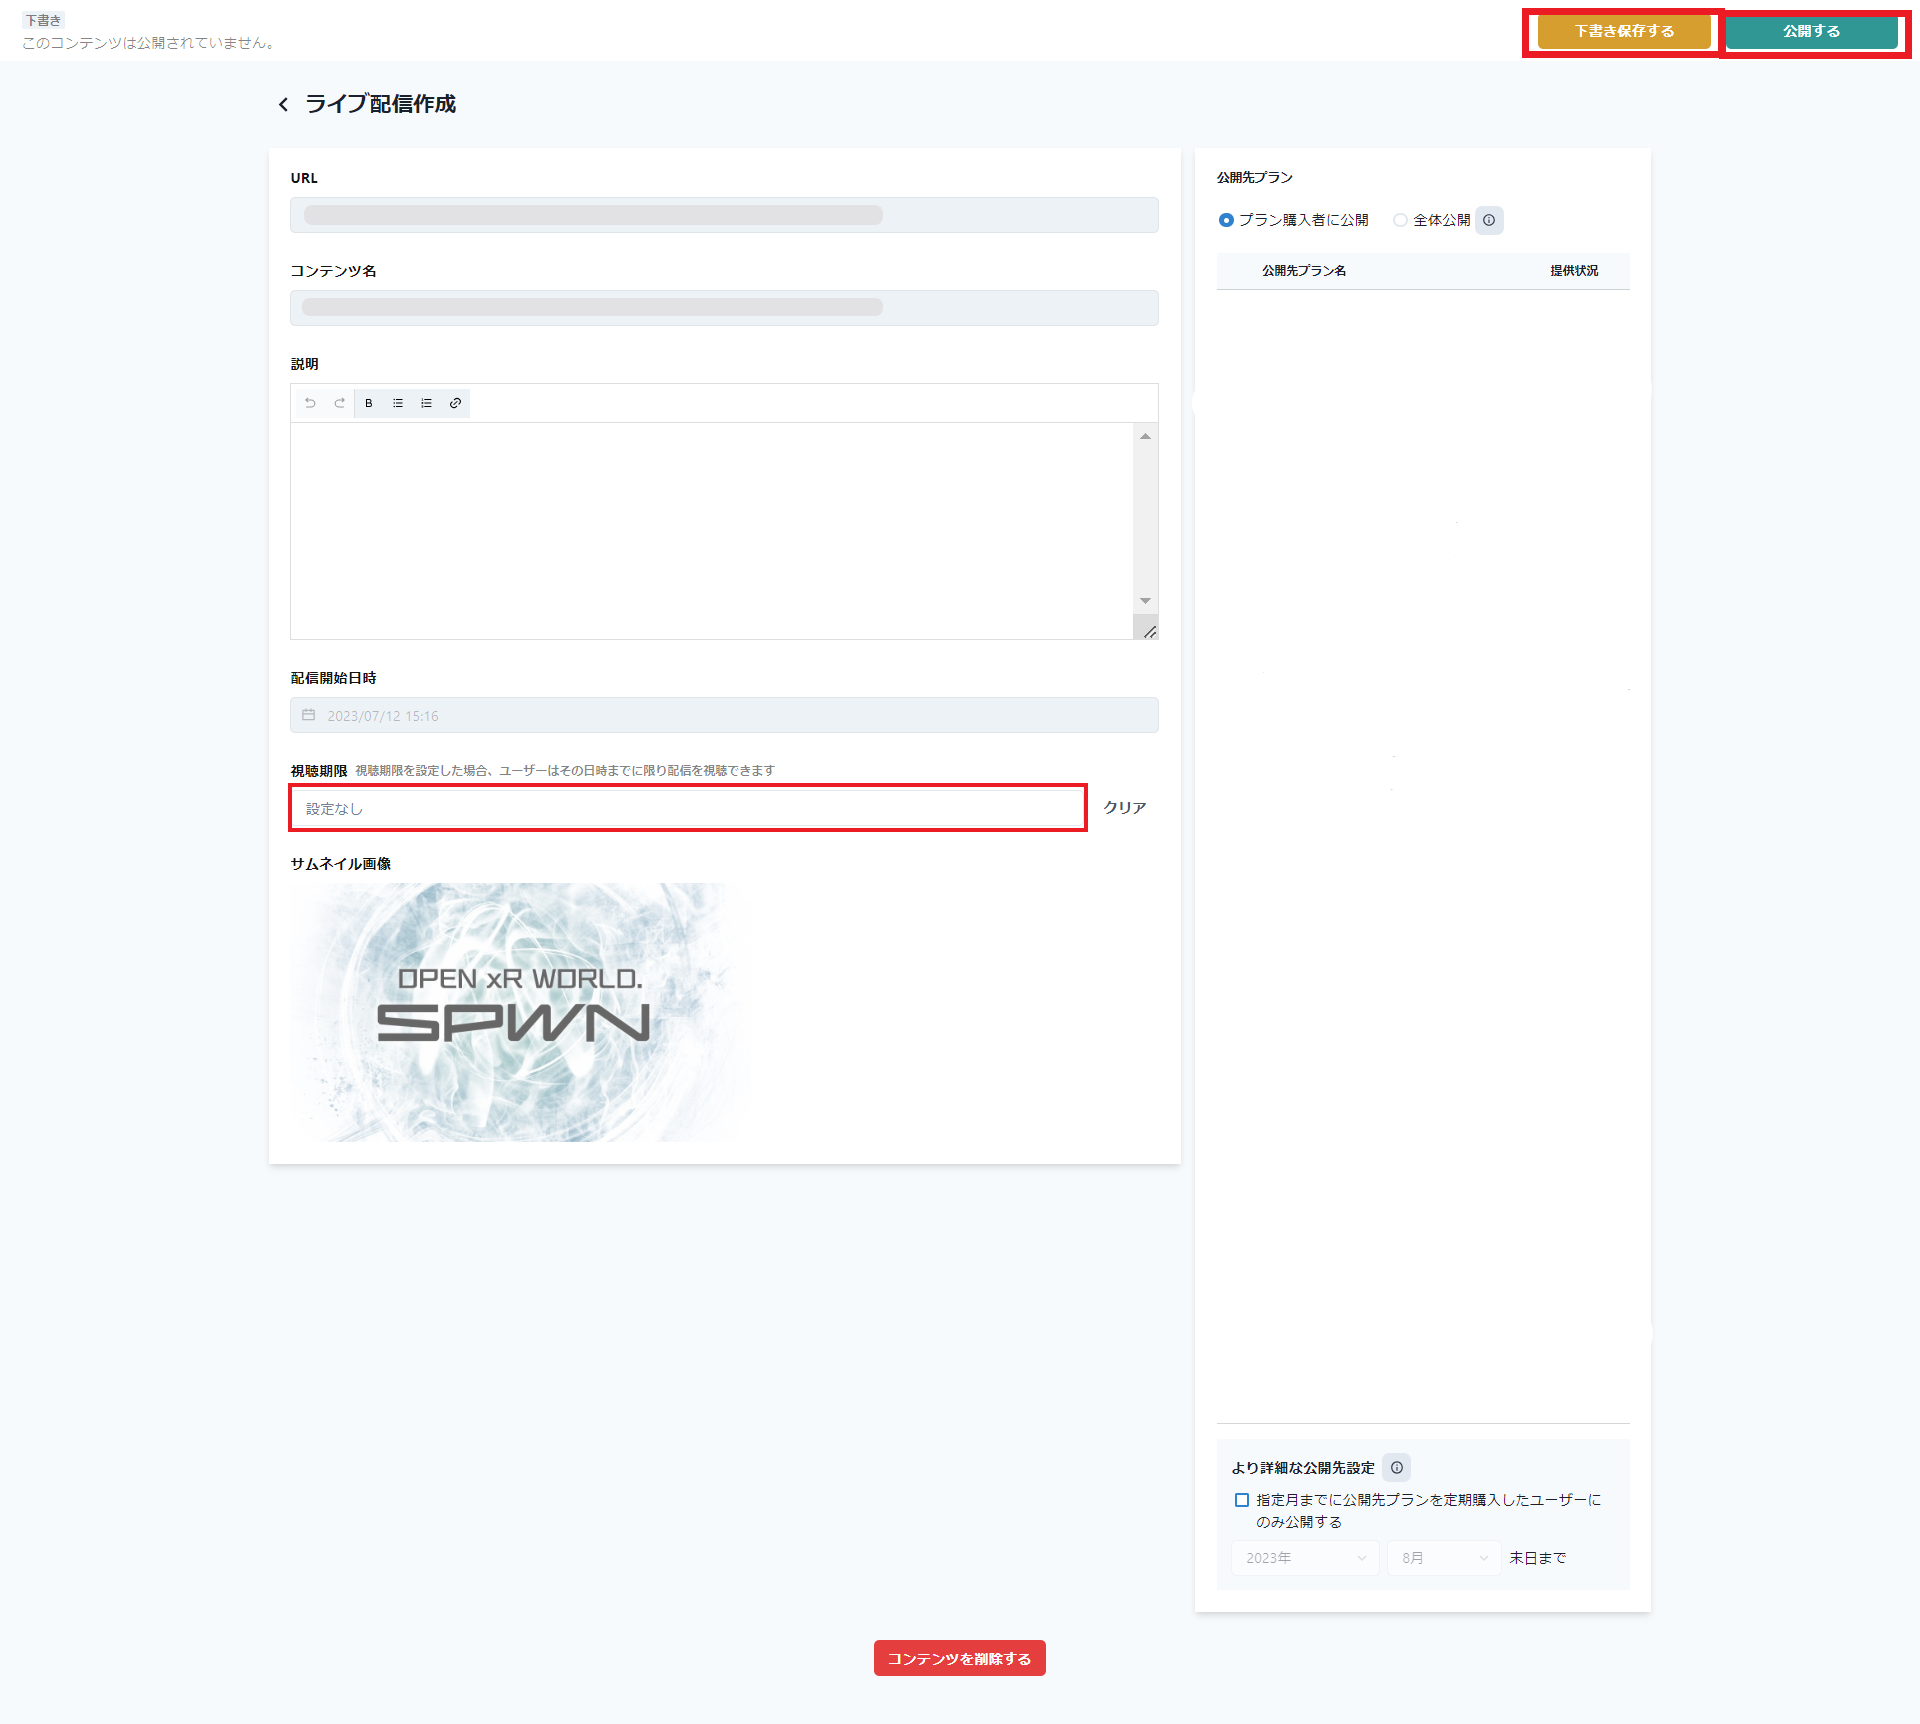Open the 8月 month dropdown

(x=1442, y=1557)
